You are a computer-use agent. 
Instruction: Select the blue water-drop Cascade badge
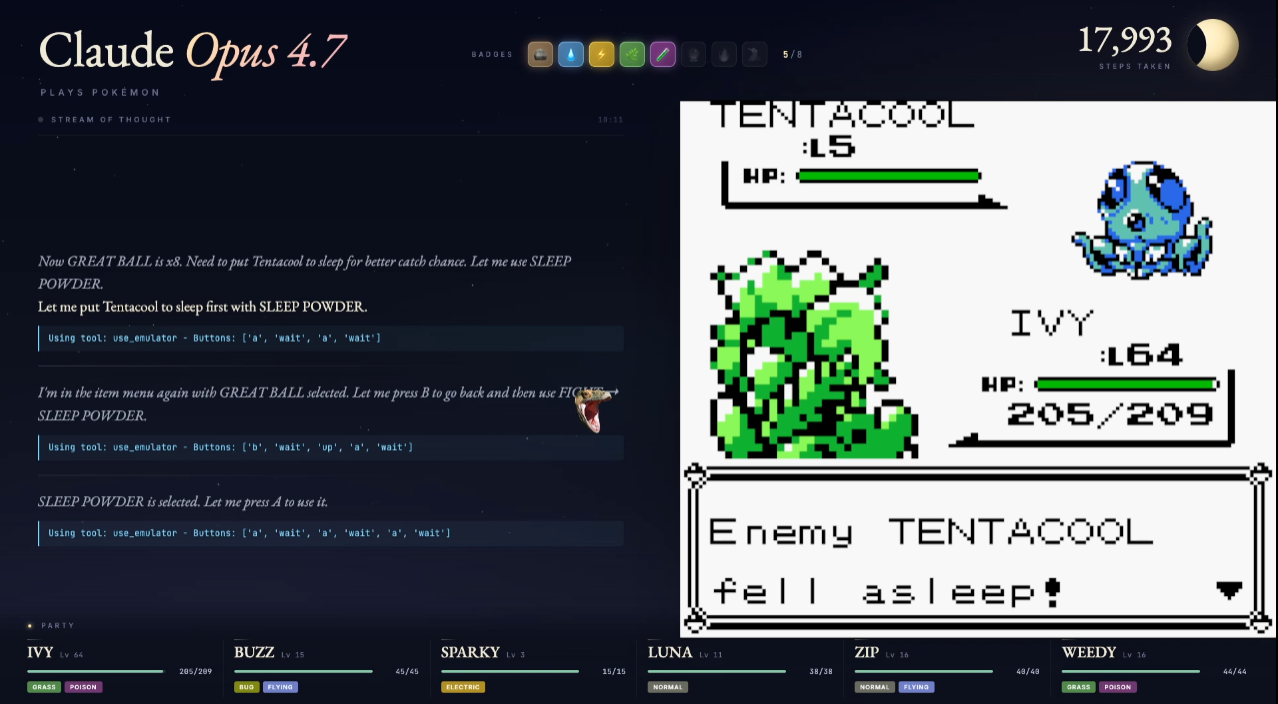[x=571, y=54]
